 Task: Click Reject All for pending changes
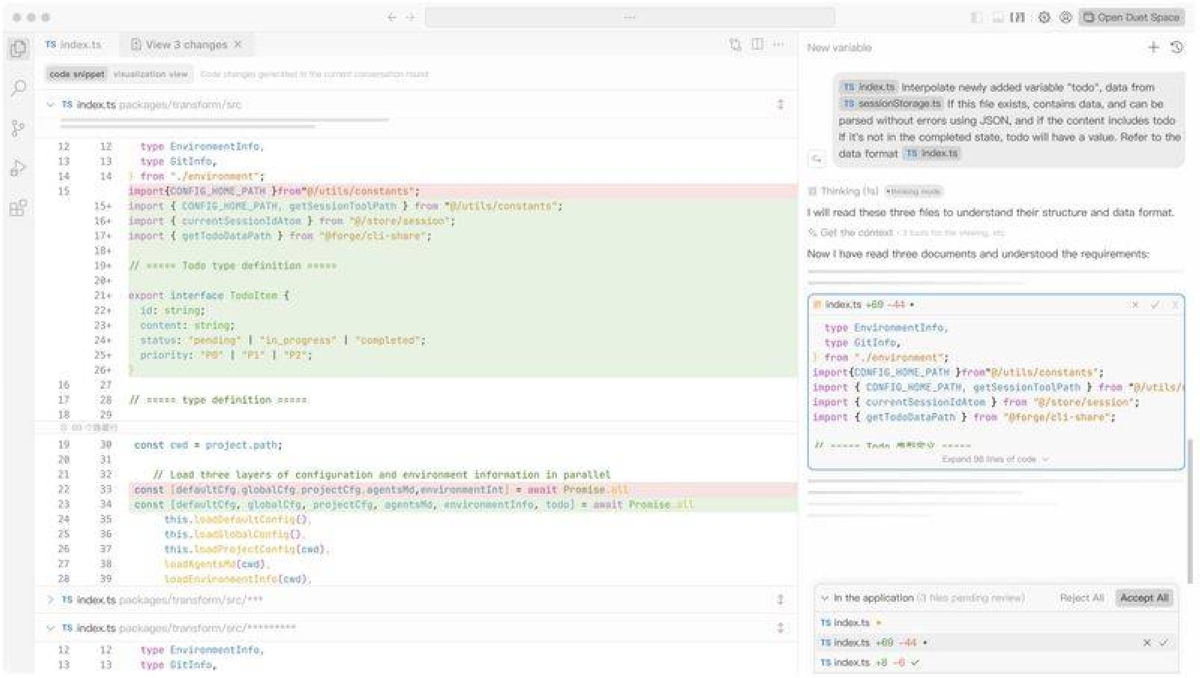(1082, 598)
